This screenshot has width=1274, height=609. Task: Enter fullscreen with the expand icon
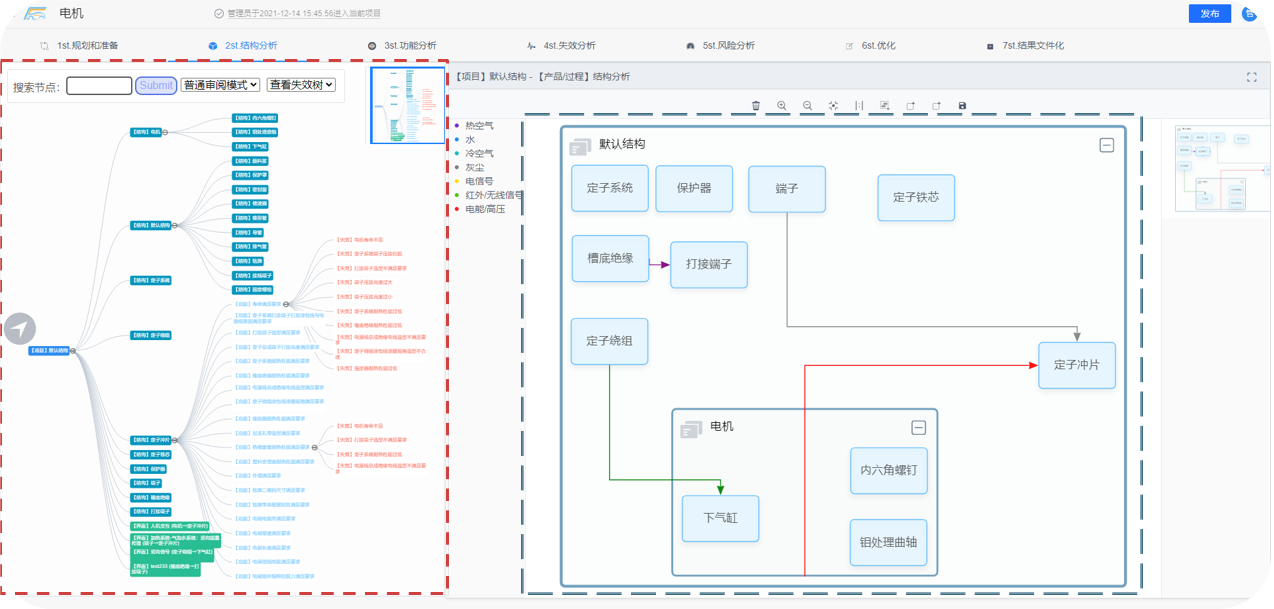[x=1251, y=77]
